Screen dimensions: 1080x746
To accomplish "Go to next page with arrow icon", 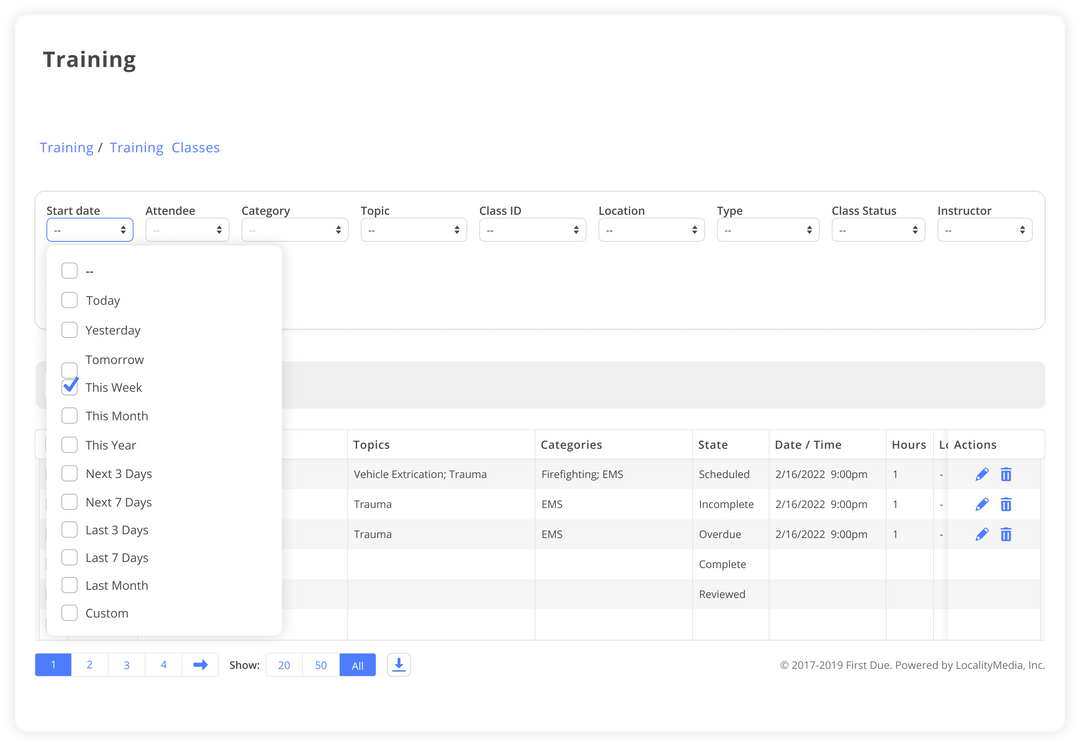I will [x=200, y=665].
